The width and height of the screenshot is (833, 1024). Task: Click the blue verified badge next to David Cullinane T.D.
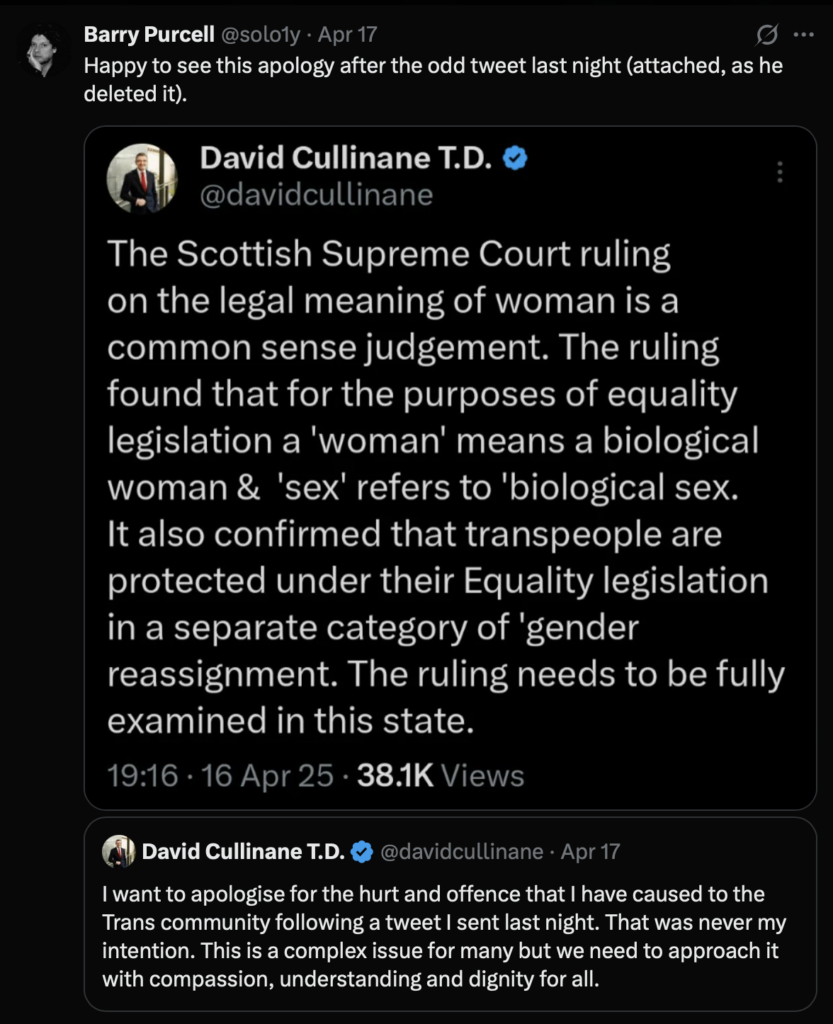coord(513,157)
